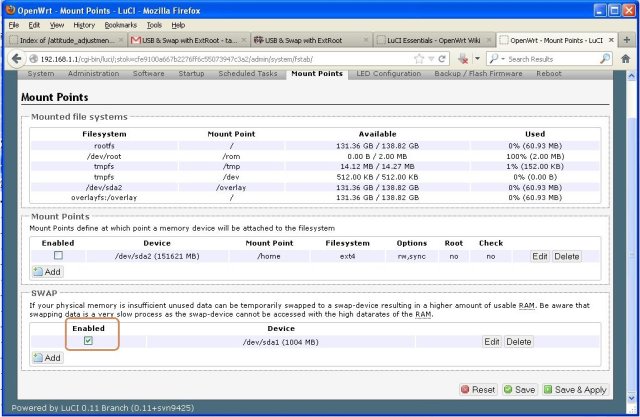The height and width of the screenshot is (417, 640).
Task: Click the Reset button with red icon
Action: pyautogui.click(x=477, y=390)
